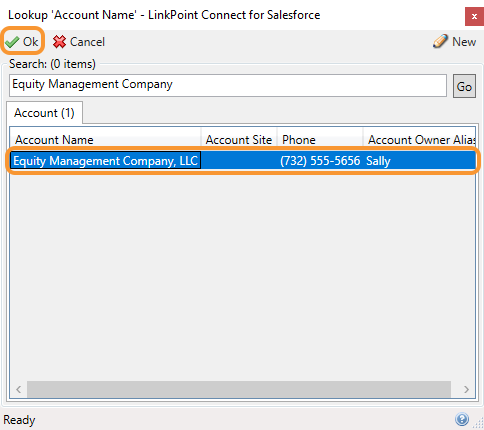Click the right scroll arrow
Image resolution: width=484 pixels, height=430 pixels.
(x=466, y=389)
